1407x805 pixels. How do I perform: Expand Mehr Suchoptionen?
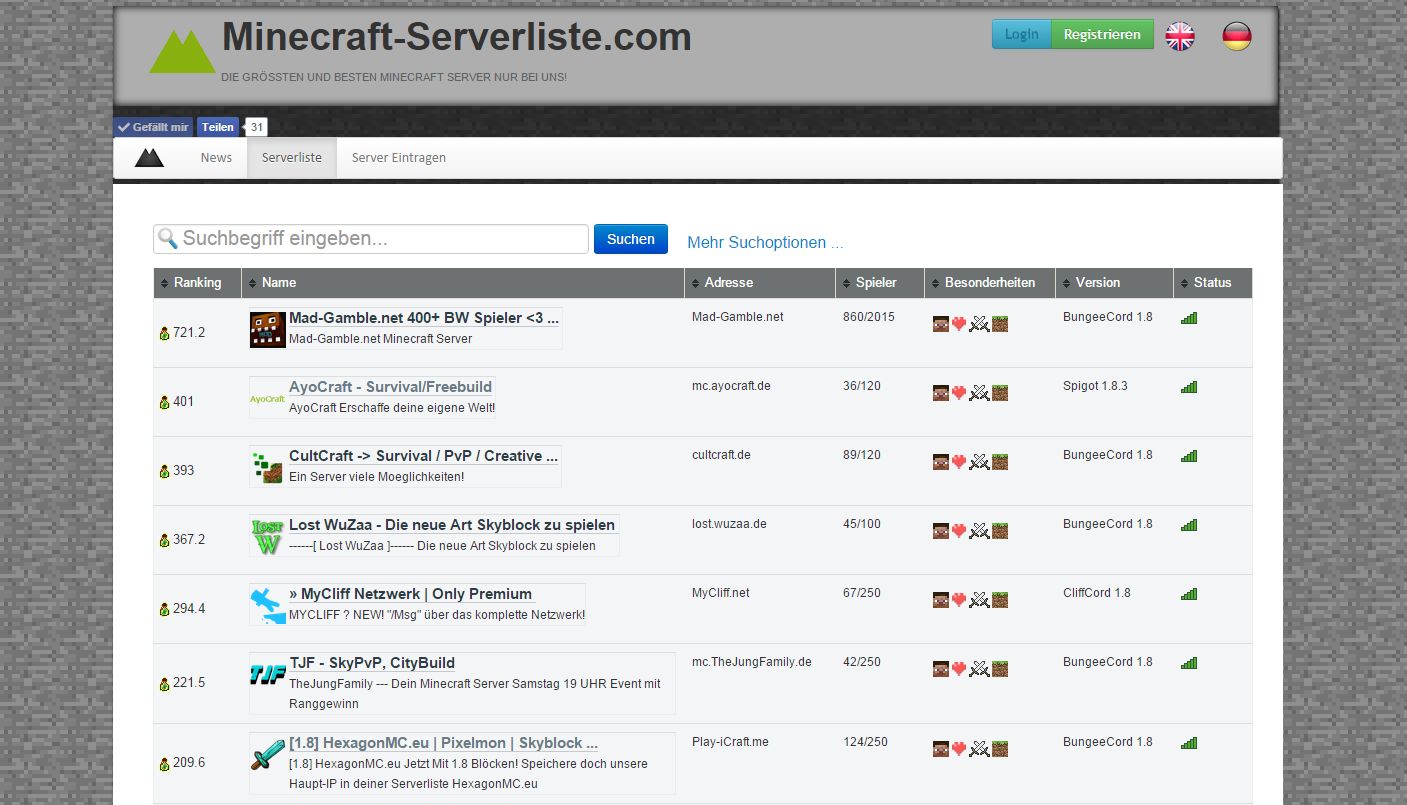764,242
